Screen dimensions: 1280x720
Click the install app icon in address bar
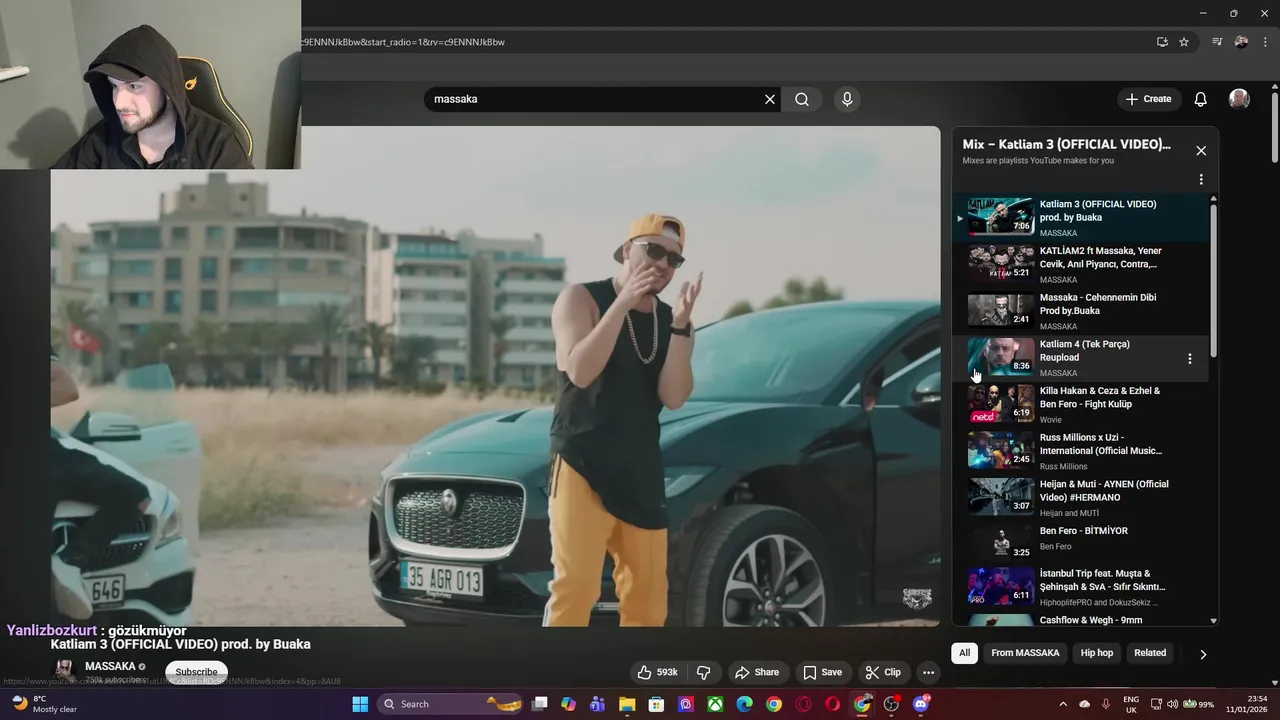point(1162,42)
